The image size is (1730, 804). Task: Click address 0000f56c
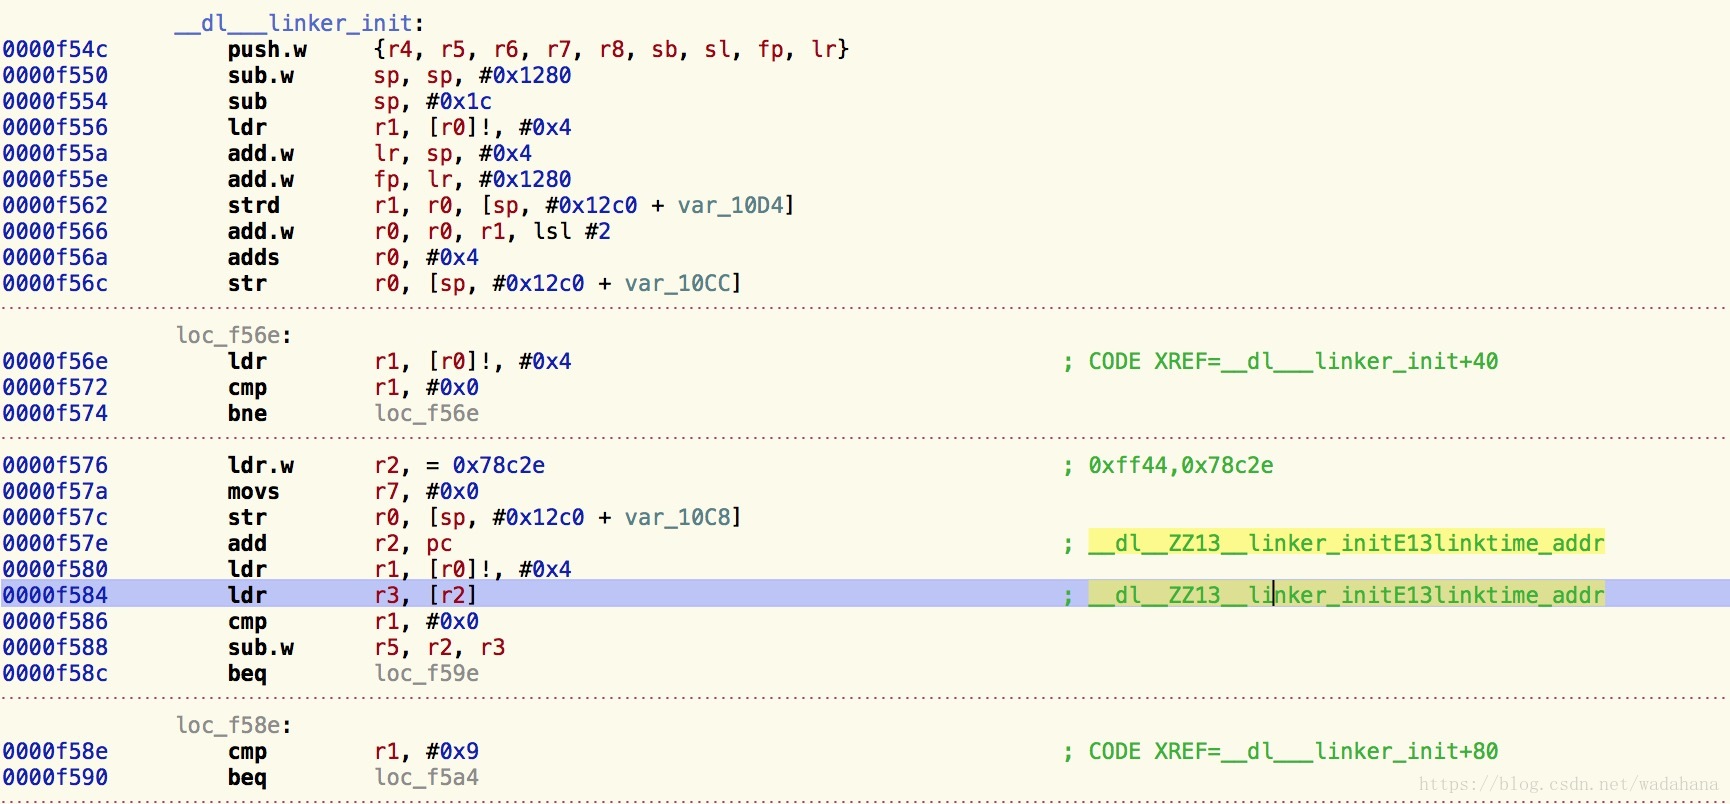55,283
